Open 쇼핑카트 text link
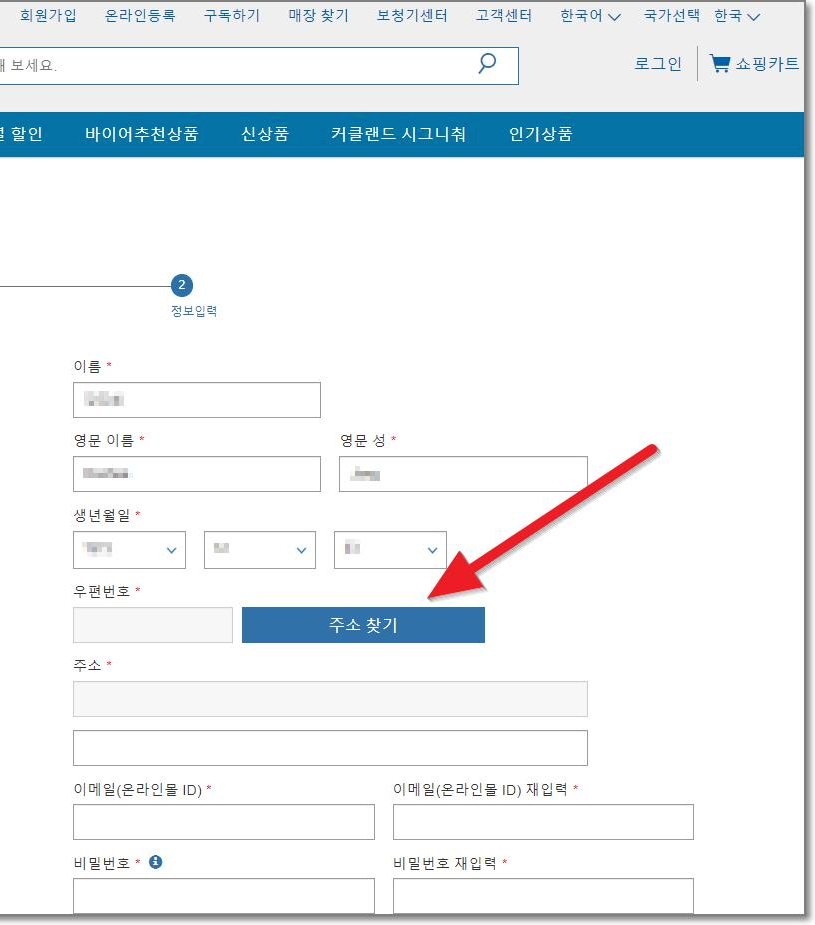Screen dimensions: 815x925 point(767,63)
